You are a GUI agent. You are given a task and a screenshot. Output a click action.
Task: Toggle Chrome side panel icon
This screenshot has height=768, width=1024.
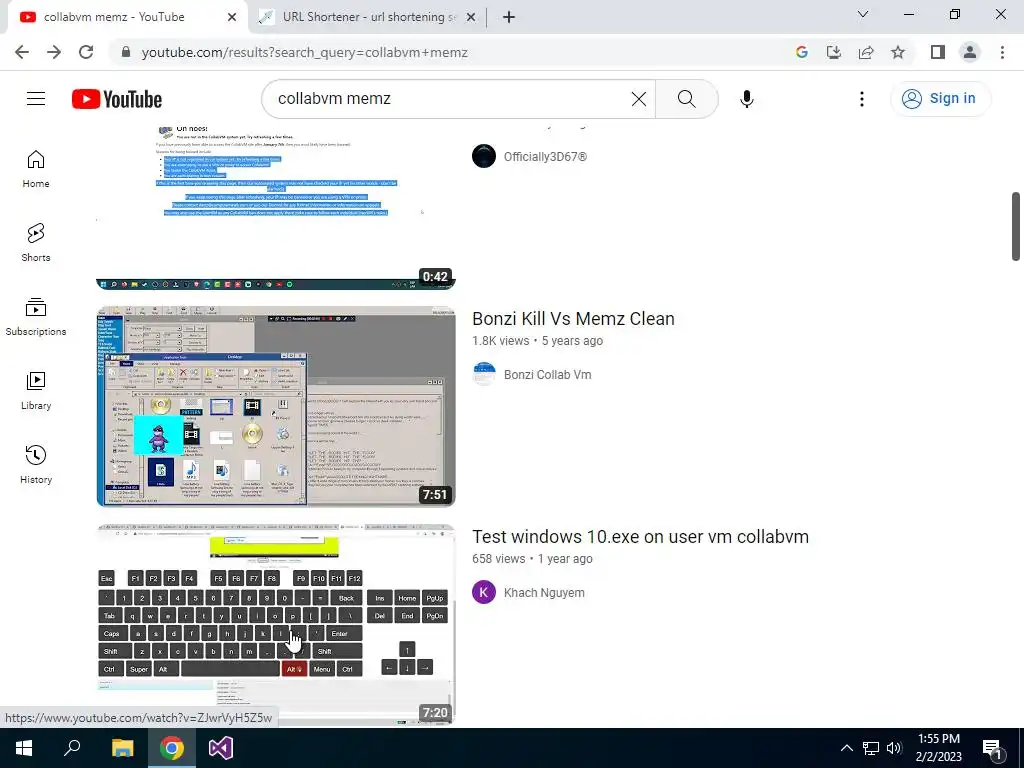(x=938, y=52)
